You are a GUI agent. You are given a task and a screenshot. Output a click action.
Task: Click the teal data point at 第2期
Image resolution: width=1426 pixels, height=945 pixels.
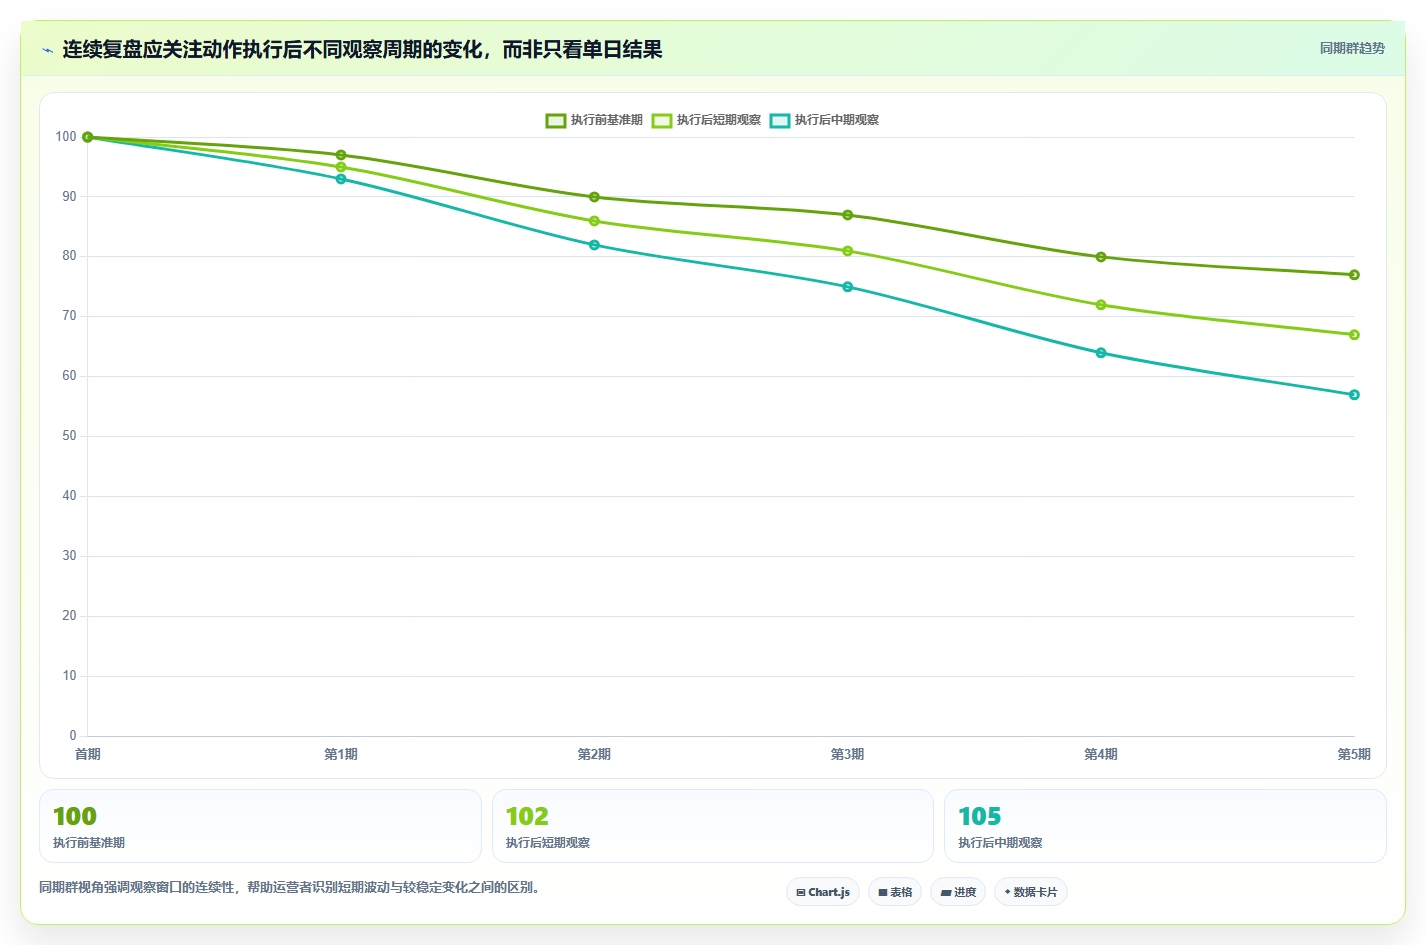tap(594, 245)
